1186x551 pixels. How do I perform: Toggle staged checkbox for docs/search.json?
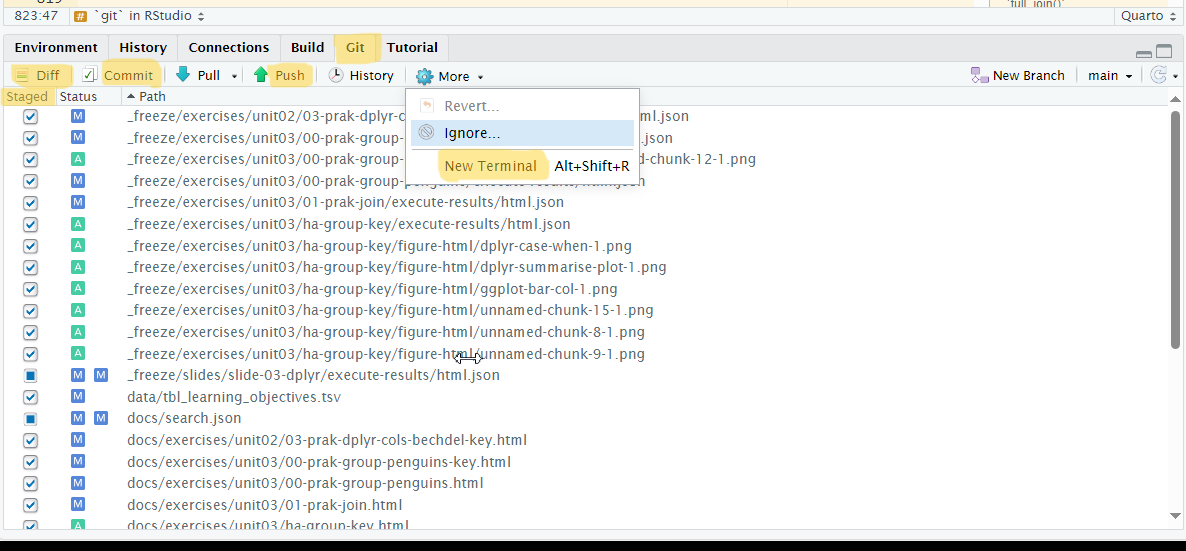[30, 418]
